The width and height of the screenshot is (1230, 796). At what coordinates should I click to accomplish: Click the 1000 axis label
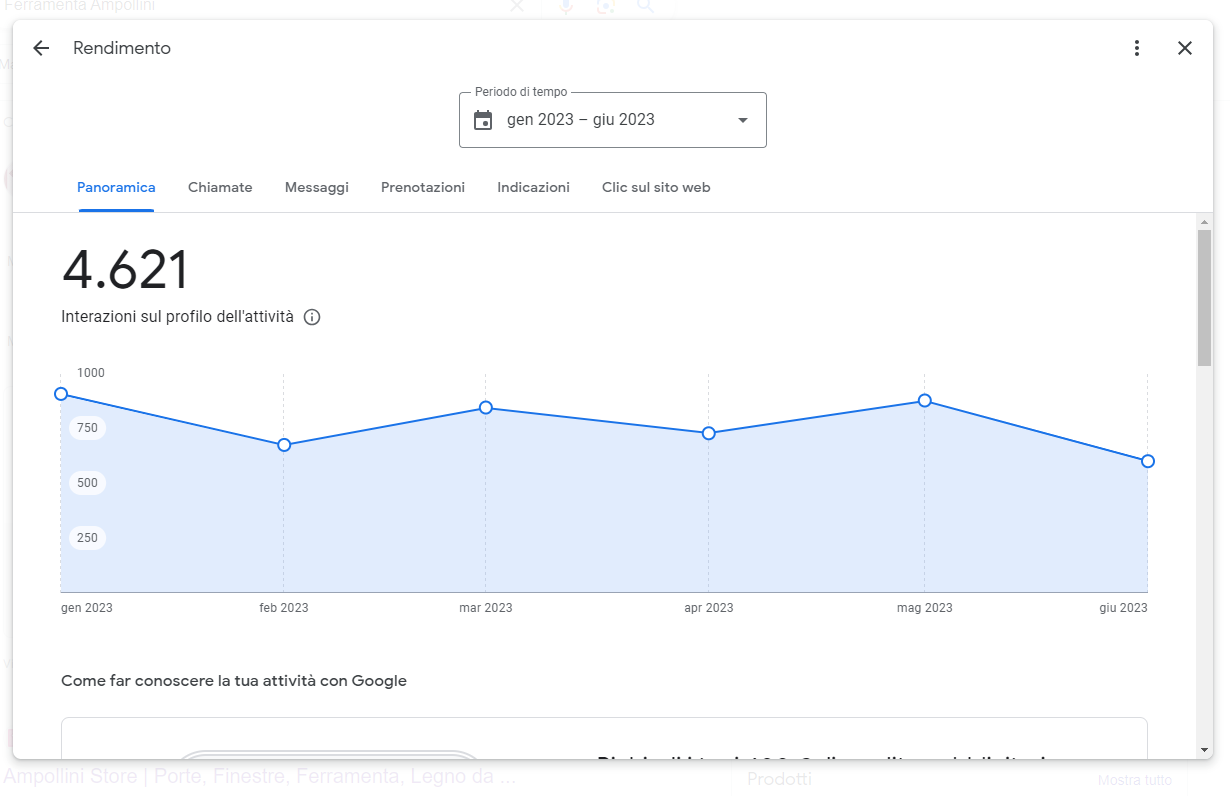(91, 373)
